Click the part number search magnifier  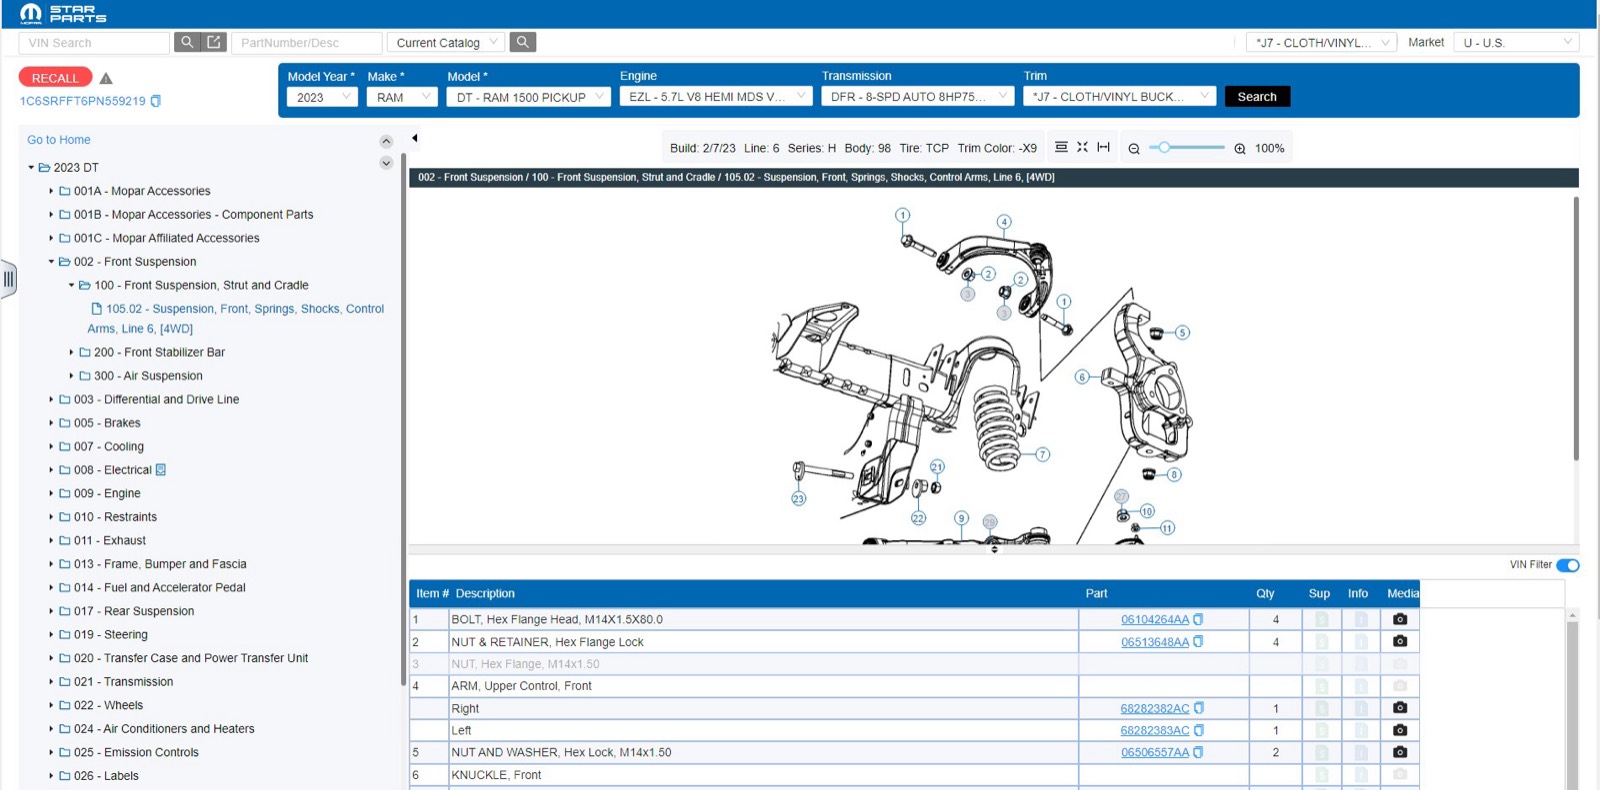click(522, 42)
